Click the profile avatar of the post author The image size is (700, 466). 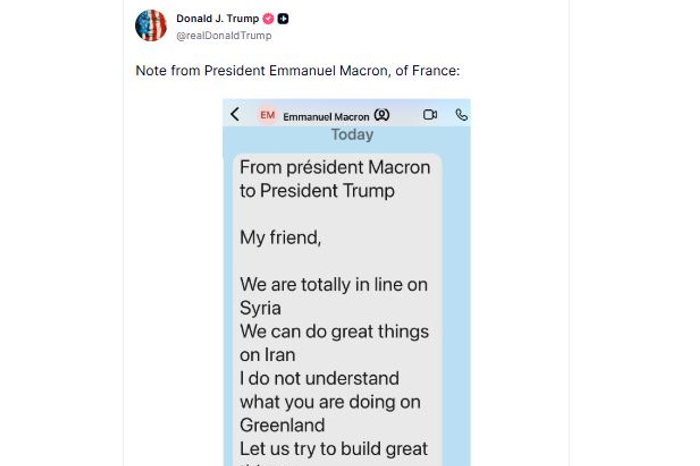(151, 26)
